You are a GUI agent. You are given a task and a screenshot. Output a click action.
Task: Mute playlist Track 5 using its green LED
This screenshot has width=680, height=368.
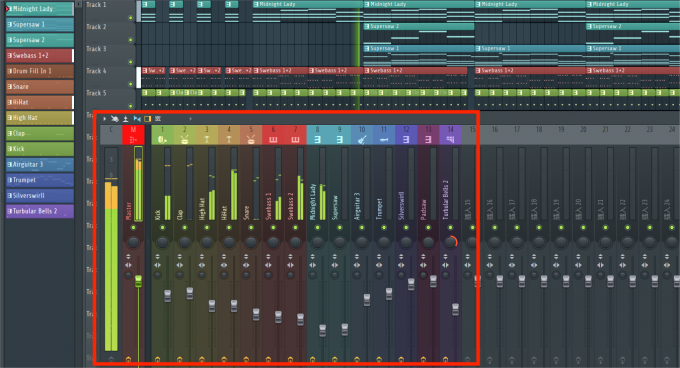(x=131, y=106)
